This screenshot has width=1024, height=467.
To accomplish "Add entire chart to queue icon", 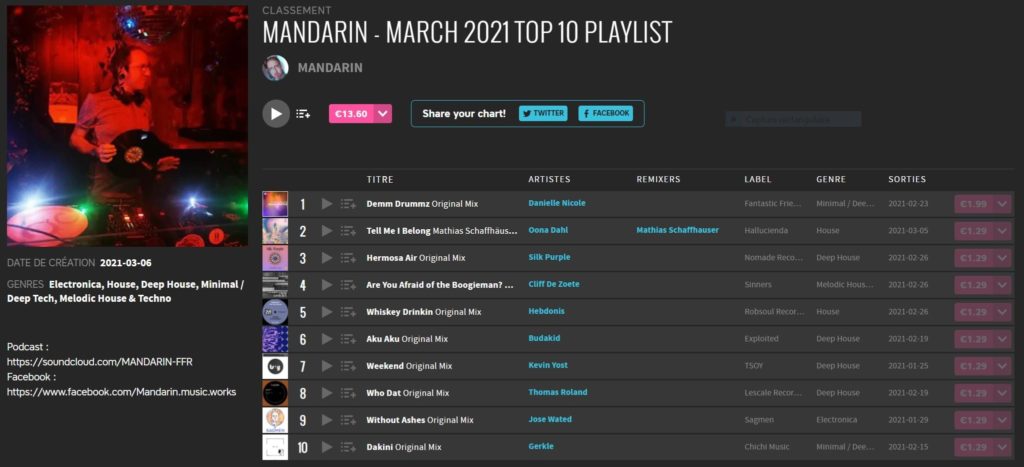I will (x=303, y=114).
